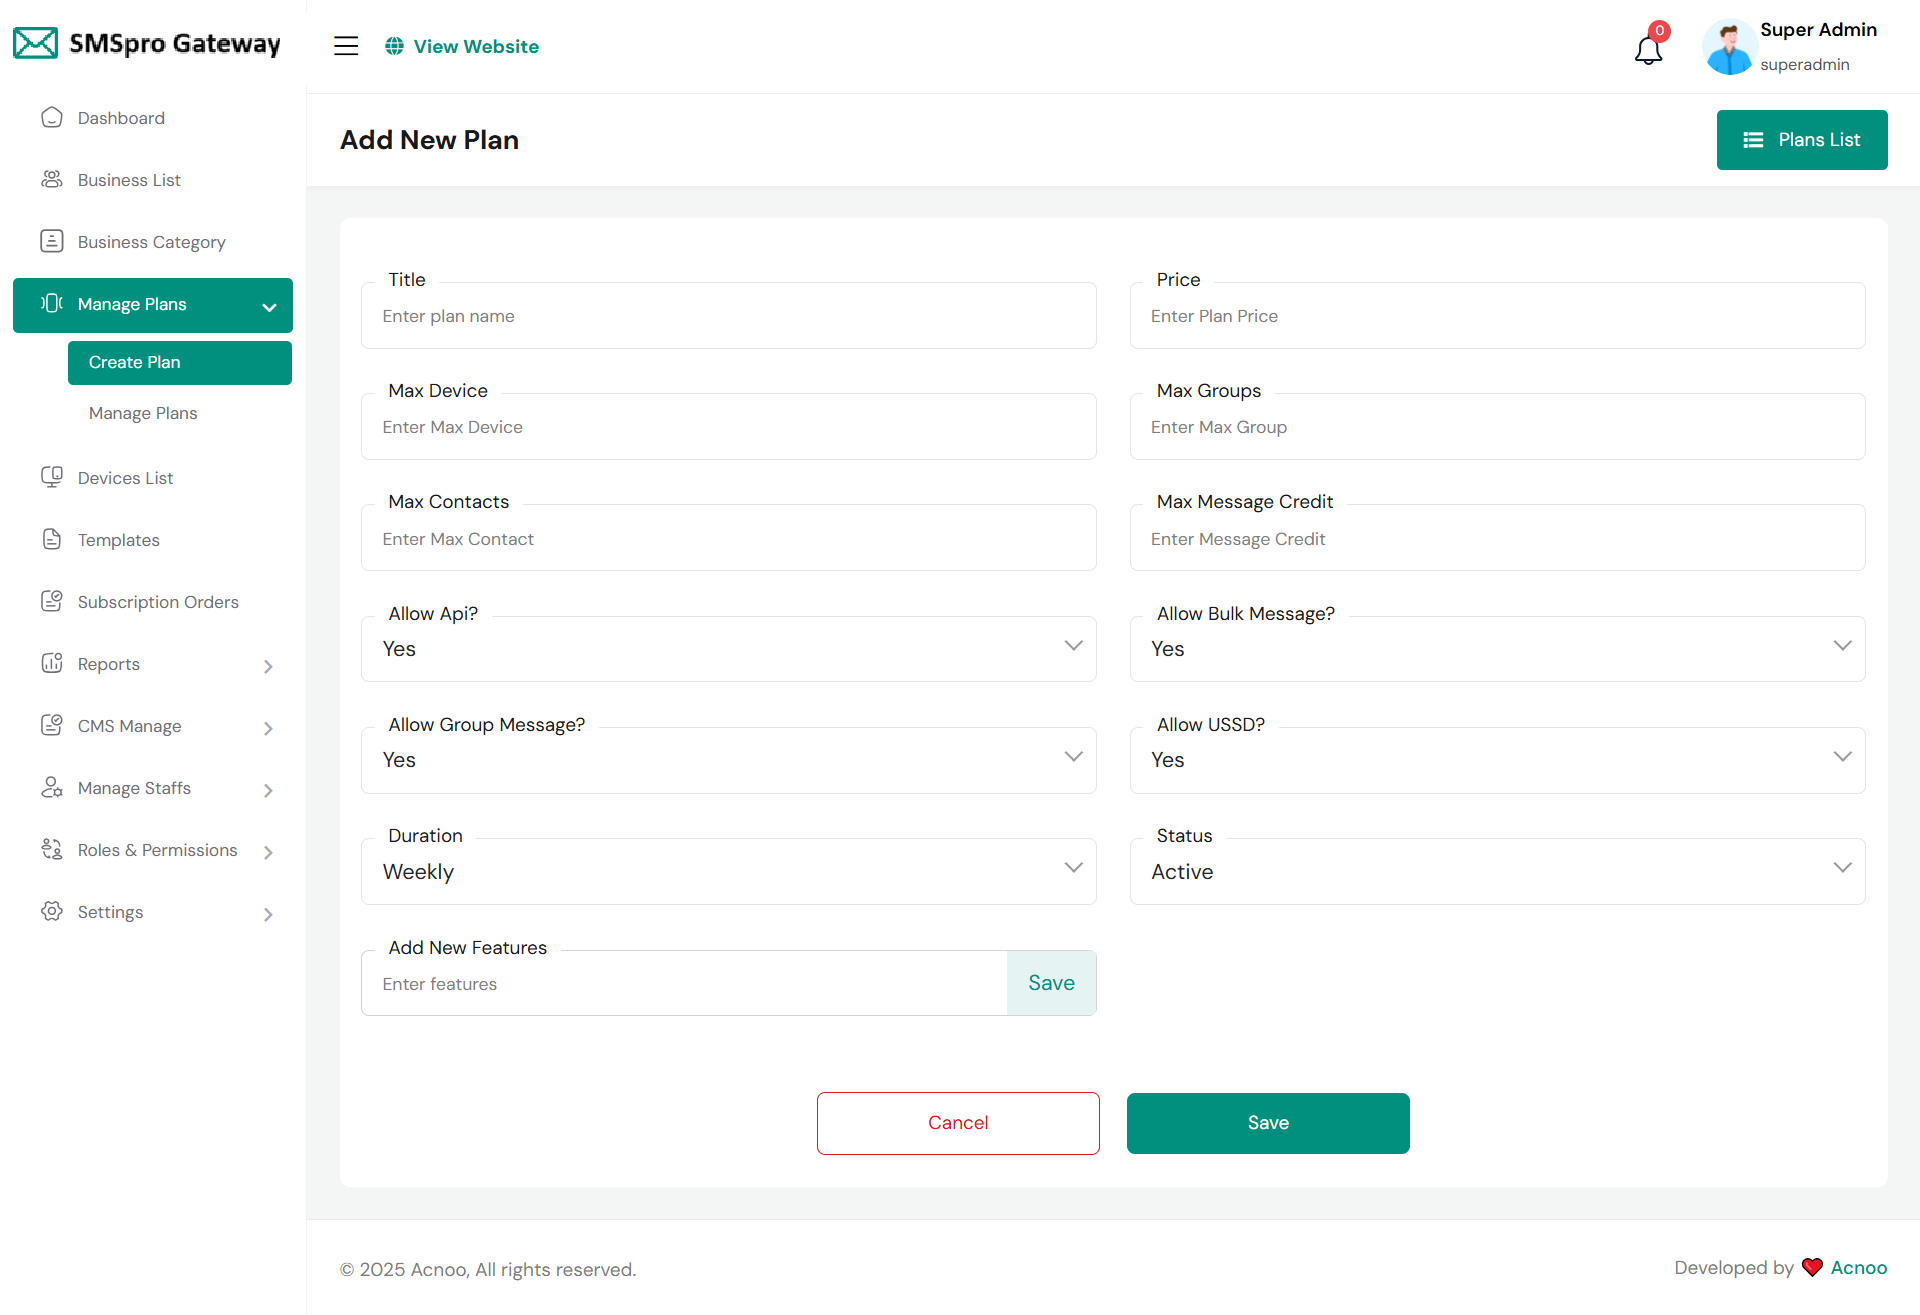Open the notification bell
1920x1315 pixels.
[1648, 49]
